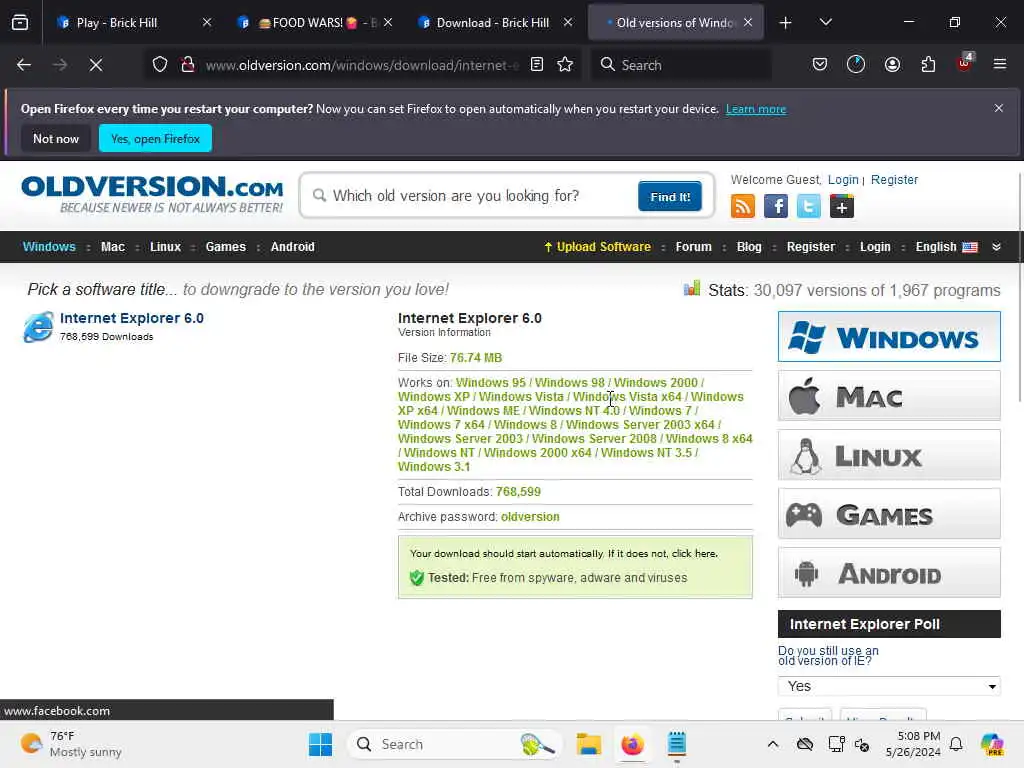Image resolution: width=1024 pixels, height=768 pixels.
Task: Open notifications bell in system tray
Action: [956, 744]
